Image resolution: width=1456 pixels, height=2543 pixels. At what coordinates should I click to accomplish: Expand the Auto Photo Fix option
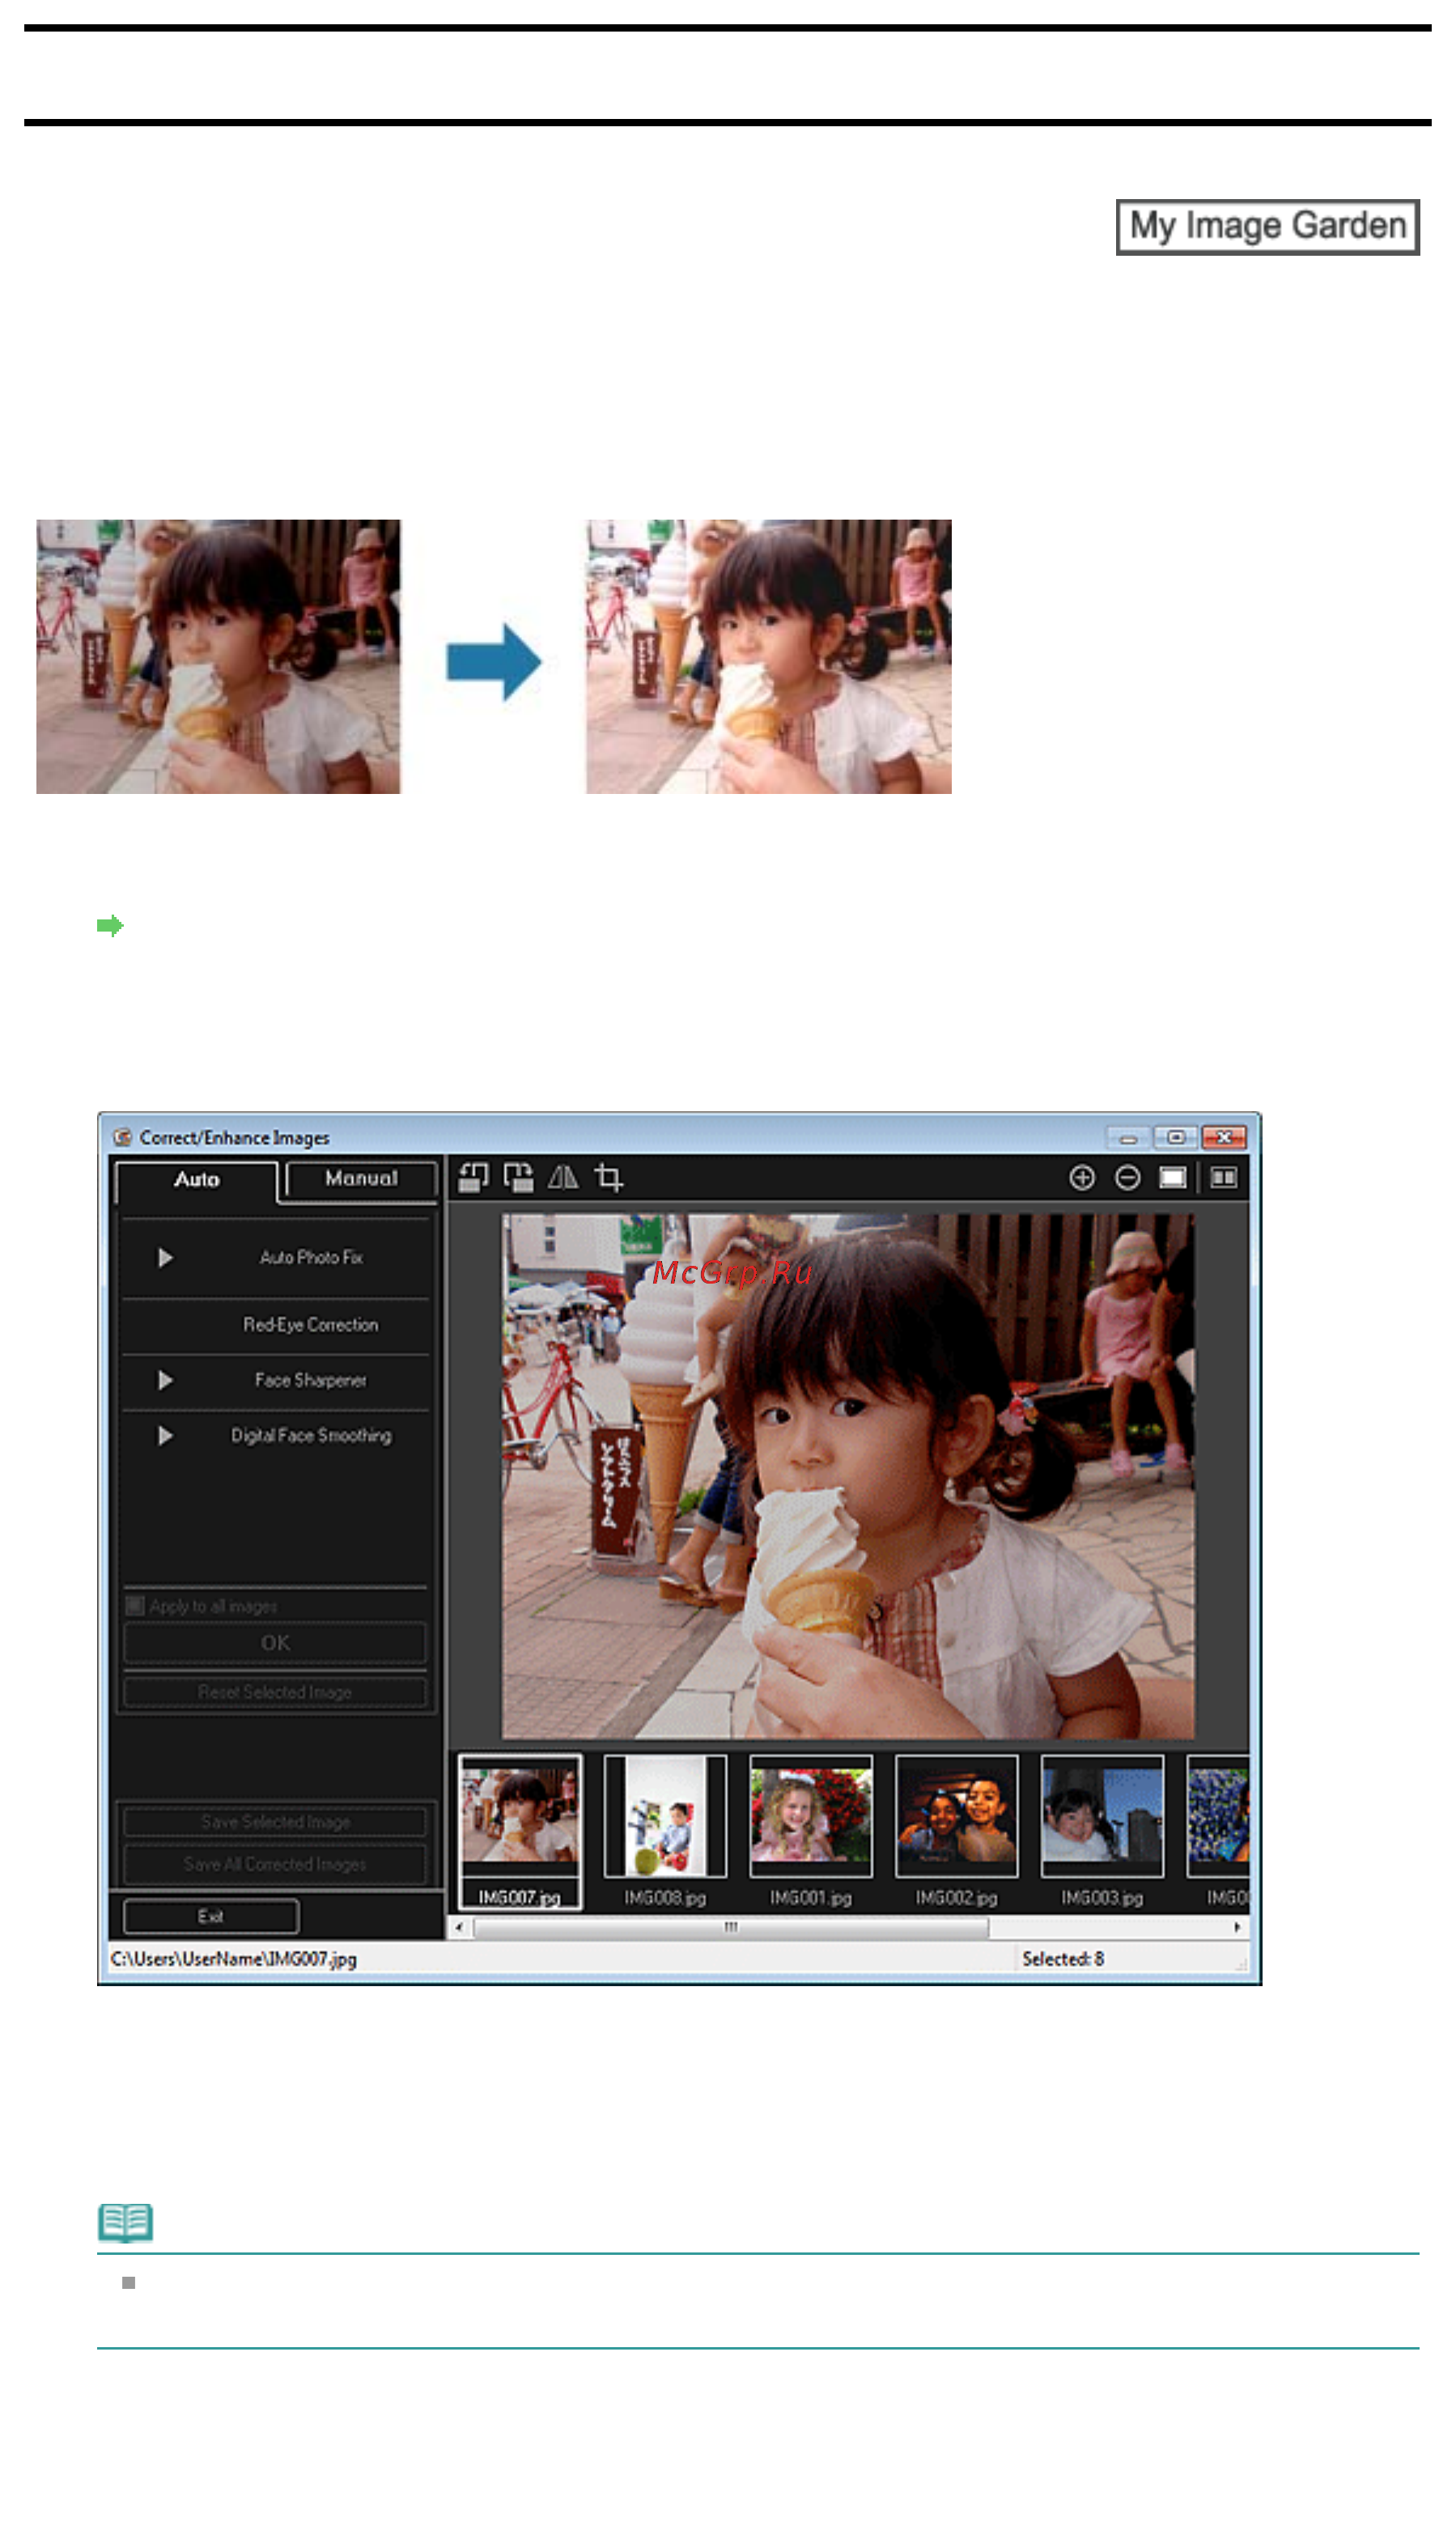pyautogui.click(x=166, y=1258)
